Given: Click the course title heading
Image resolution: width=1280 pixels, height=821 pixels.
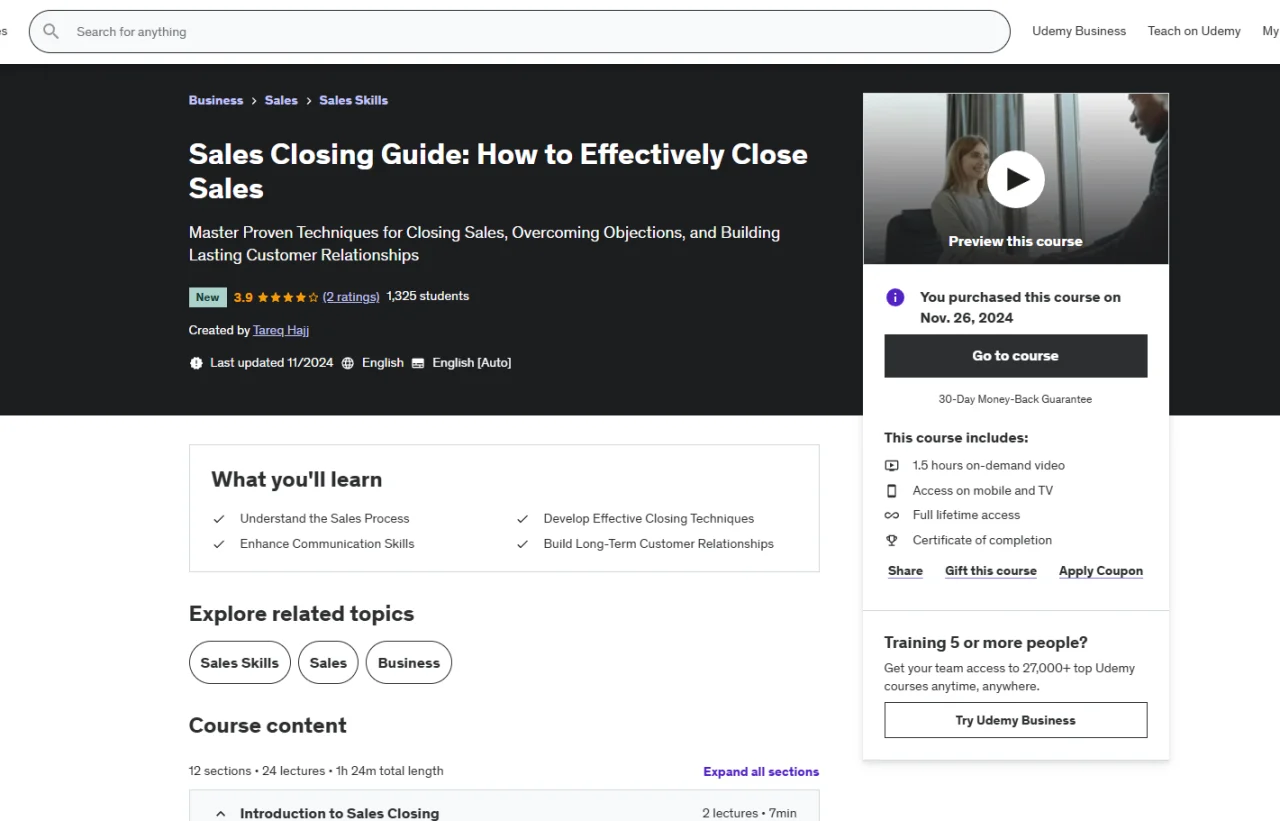Looking at the screenshot, I should (498, 171).
